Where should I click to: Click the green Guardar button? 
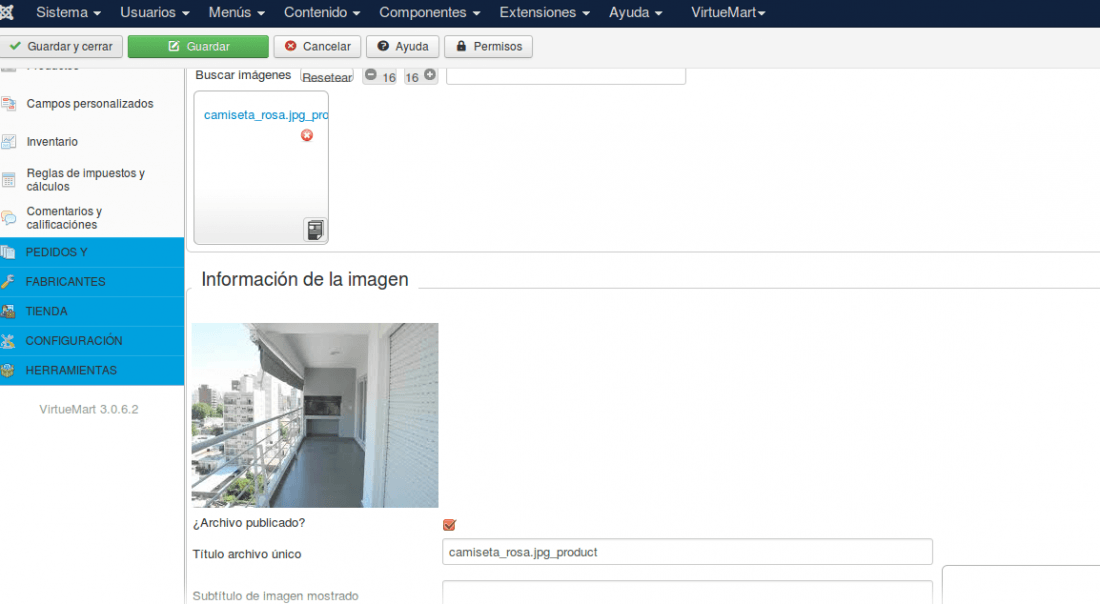click(x=198, y=46)
